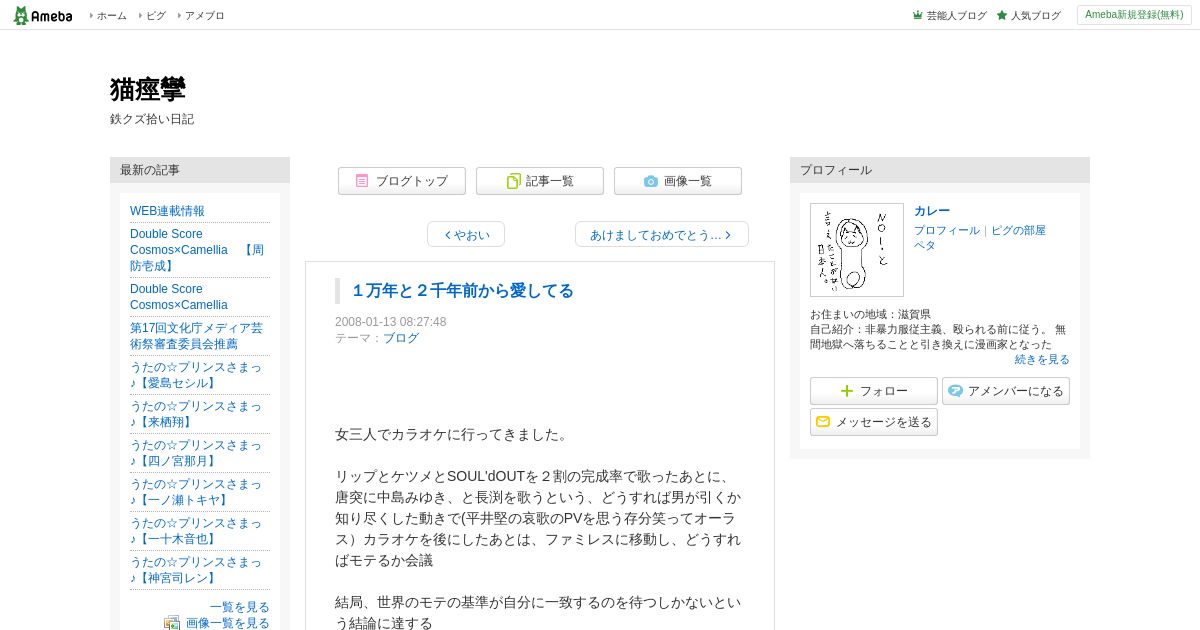
Task: Click profile name カレー
Action: point(932,211)
